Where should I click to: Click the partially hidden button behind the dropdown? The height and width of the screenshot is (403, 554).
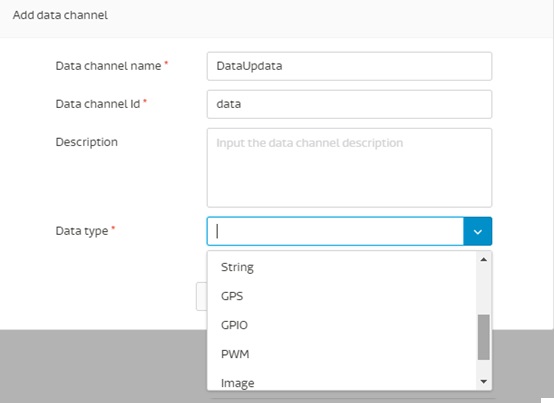pos(201,296)
